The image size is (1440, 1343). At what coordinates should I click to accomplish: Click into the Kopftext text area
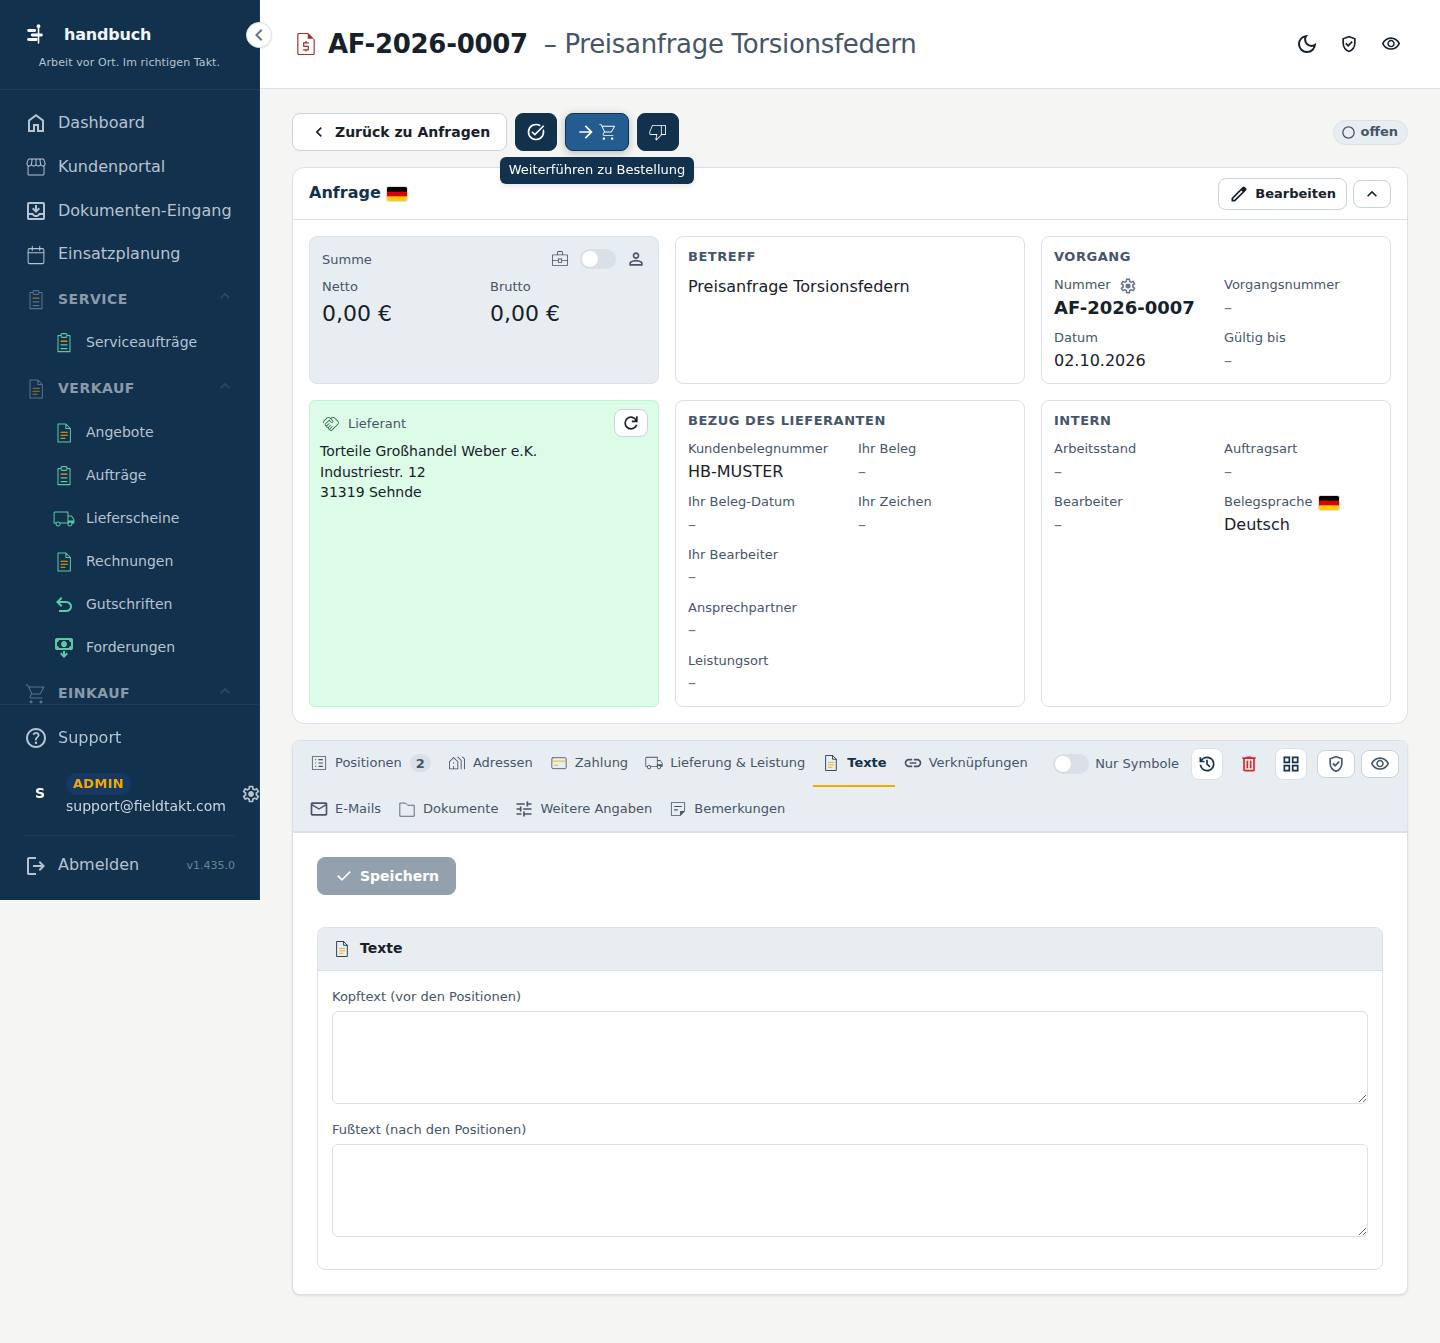tap(850, 1057)
